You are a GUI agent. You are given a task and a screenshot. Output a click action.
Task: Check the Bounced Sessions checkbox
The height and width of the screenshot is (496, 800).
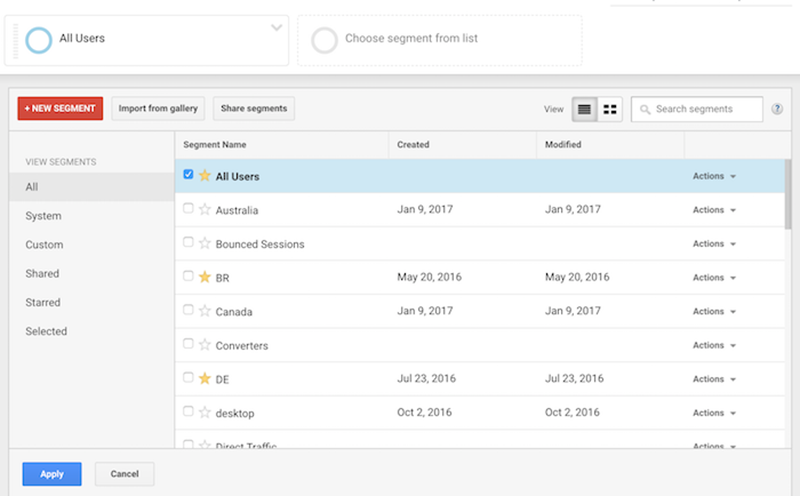188,242
